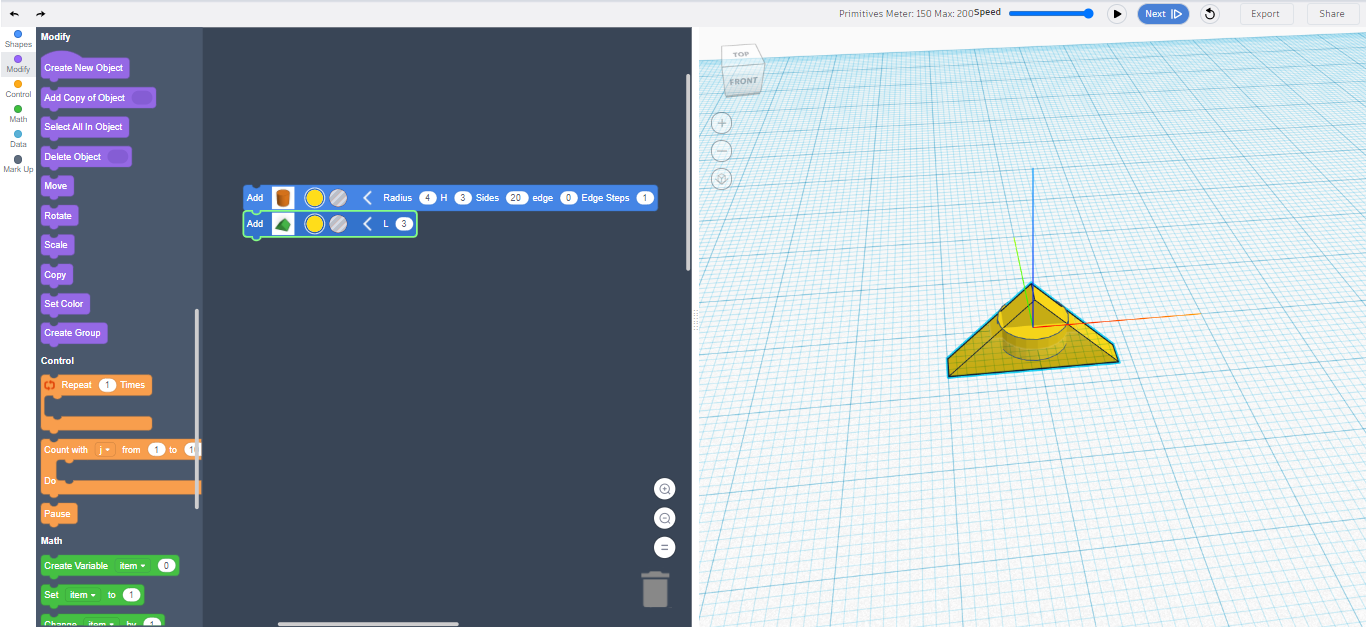Click the redo arrow icon
This screenshot has height=627, width=1366.
coord(40,14)
